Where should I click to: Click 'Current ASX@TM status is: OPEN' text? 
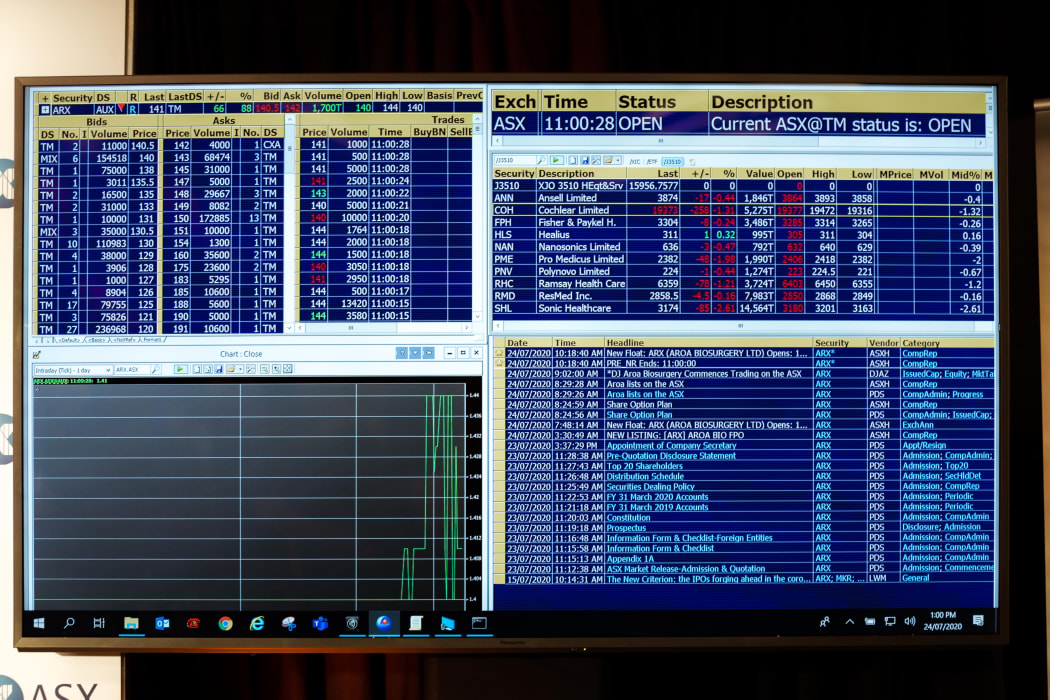pyautogui.click(x=840, y=125)
